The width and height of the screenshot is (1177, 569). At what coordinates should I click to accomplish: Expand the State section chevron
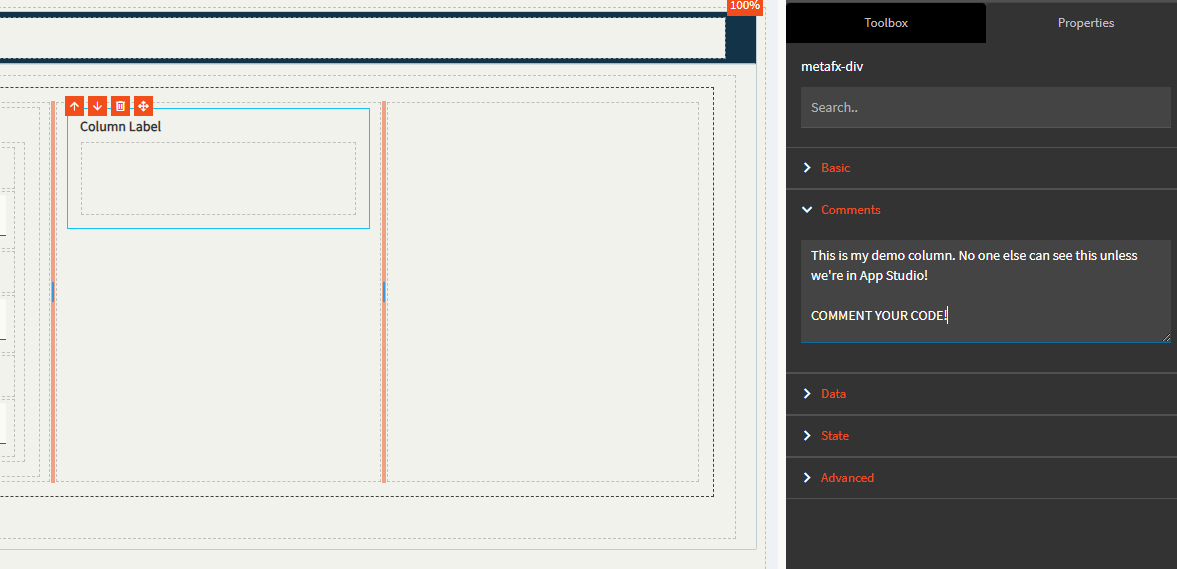click(807, 435)
